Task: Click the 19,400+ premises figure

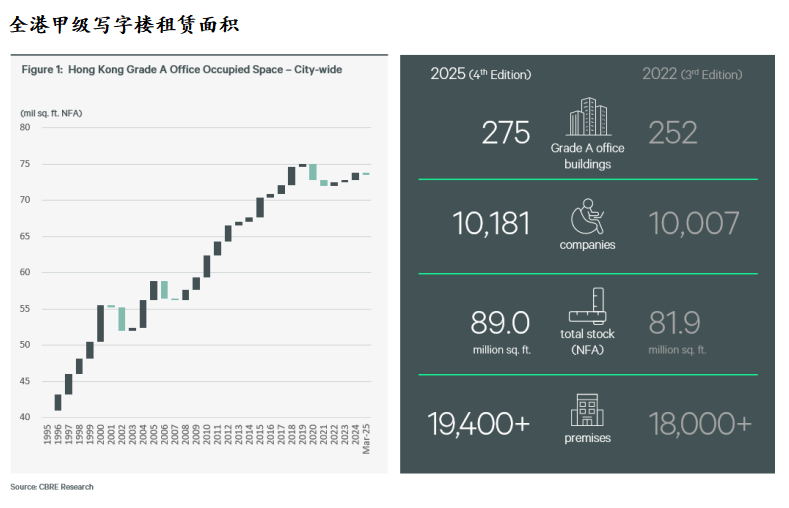Action: [479, 424]
